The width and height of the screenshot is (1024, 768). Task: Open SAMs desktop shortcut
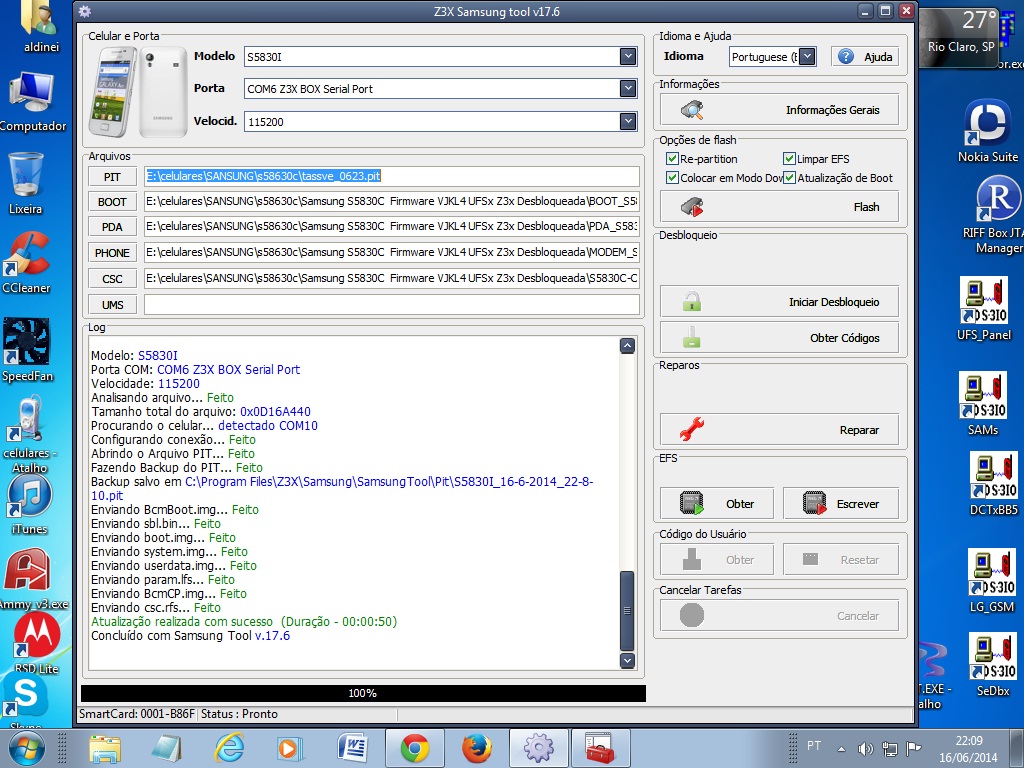coord(983,404)
